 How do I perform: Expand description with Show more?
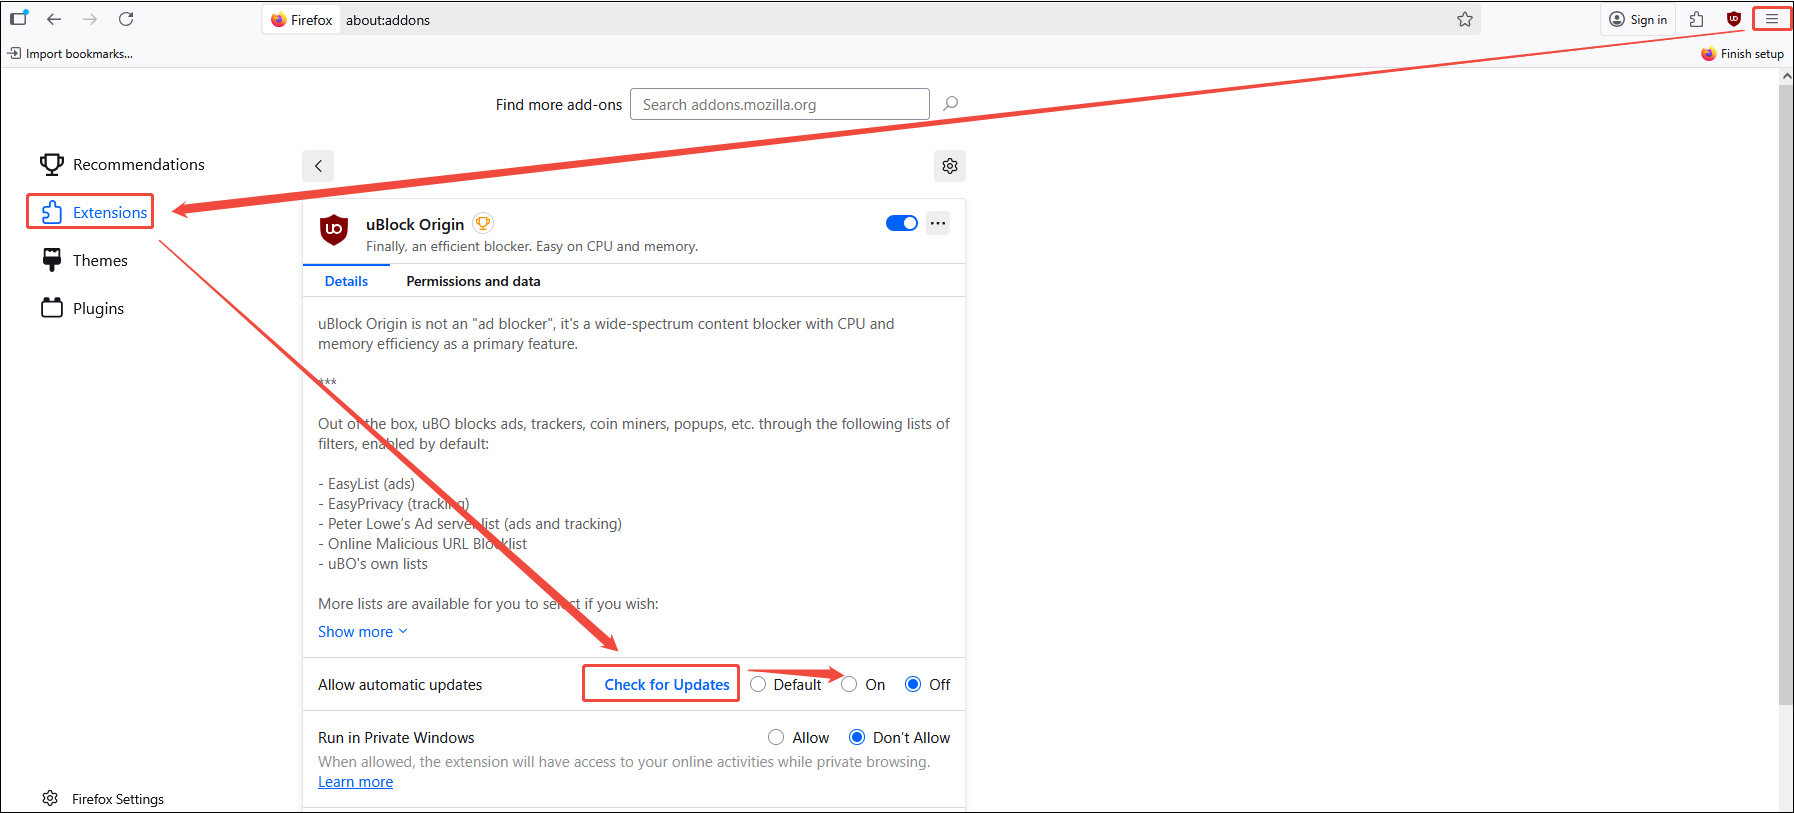click(x=363, y=631)
